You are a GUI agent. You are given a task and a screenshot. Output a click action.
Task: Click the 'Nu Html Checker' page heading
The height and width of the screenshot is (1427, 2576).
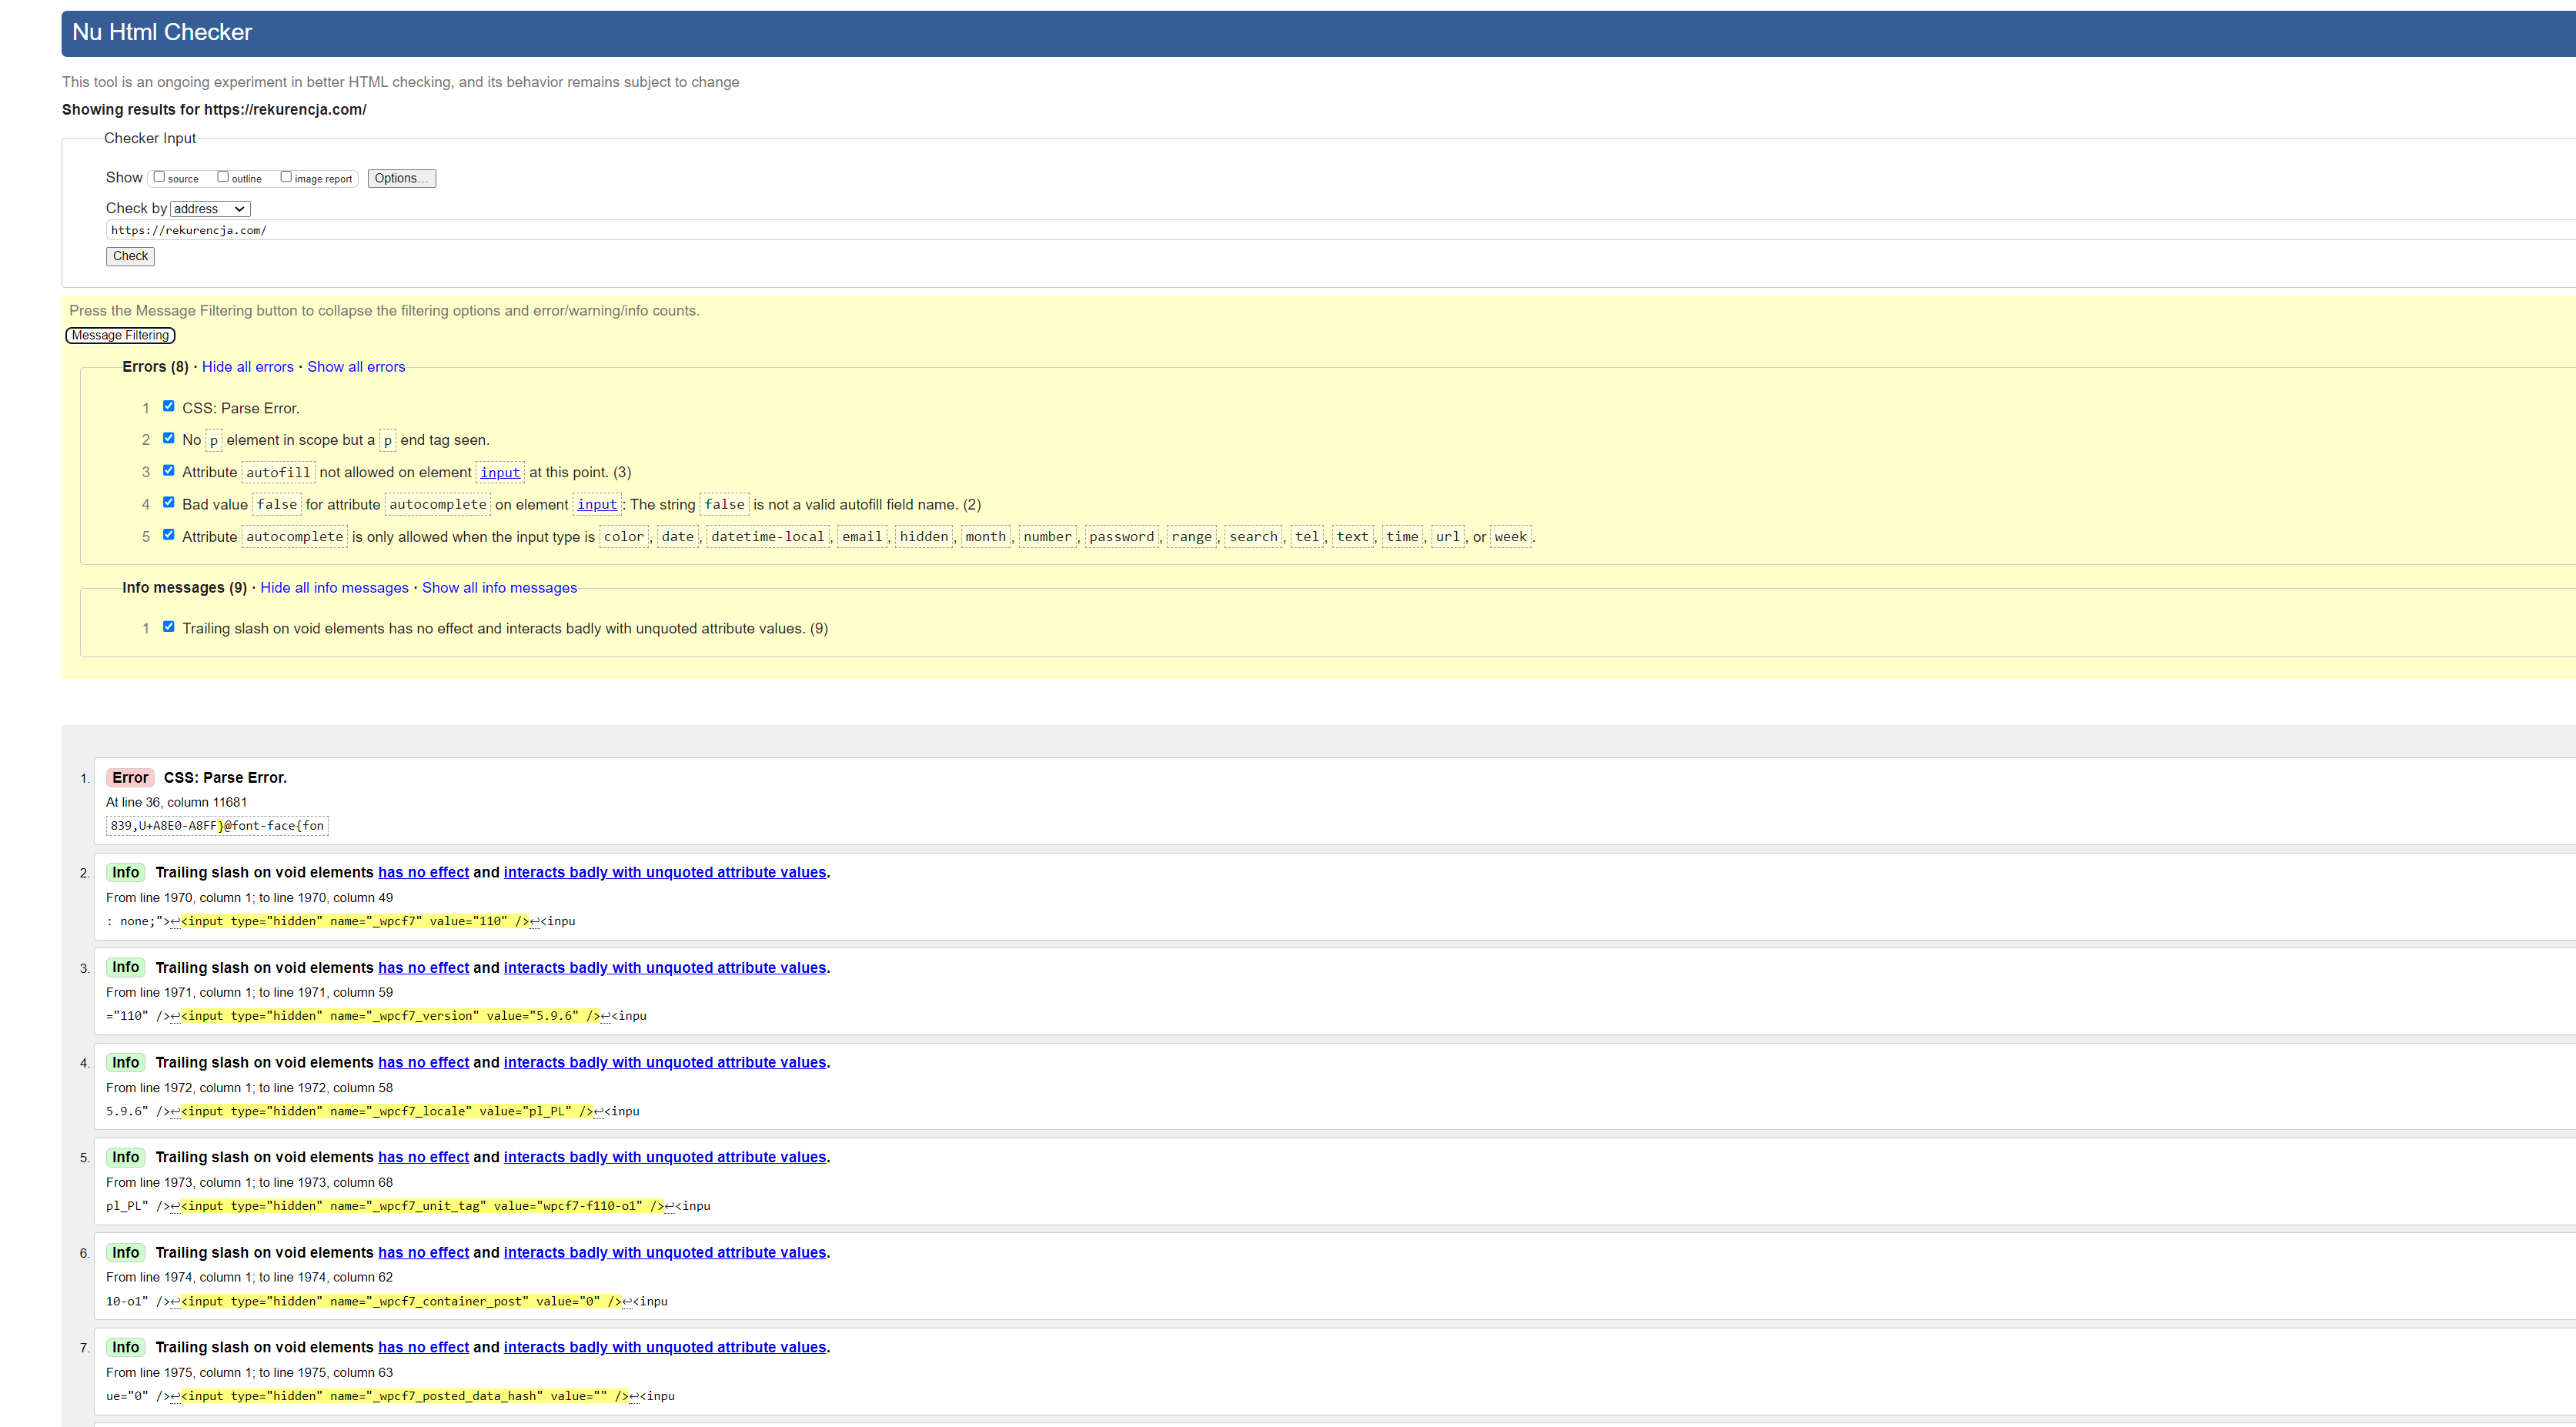click(x=162, y=33)
